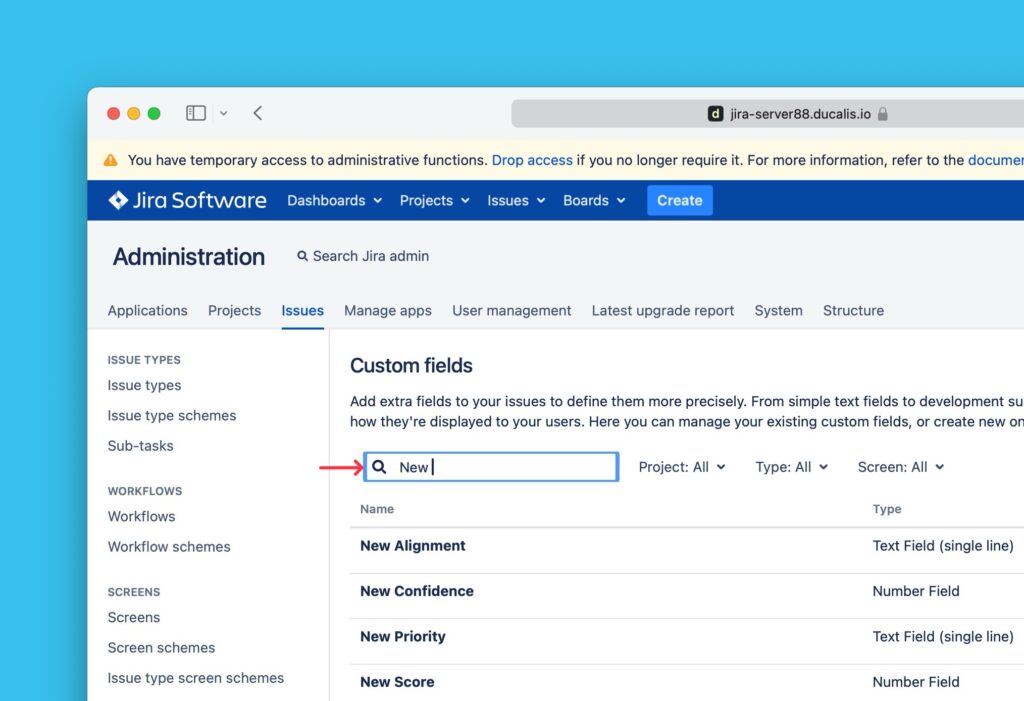Open the User management tab
1024x701 pixels.
(511, 310)
